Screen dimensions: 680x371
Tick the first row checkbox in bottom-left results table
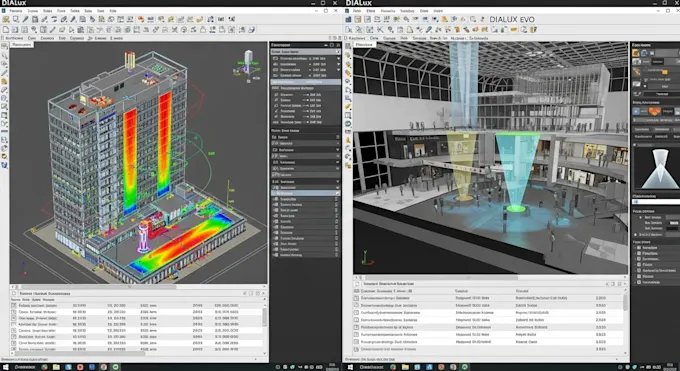13,306
